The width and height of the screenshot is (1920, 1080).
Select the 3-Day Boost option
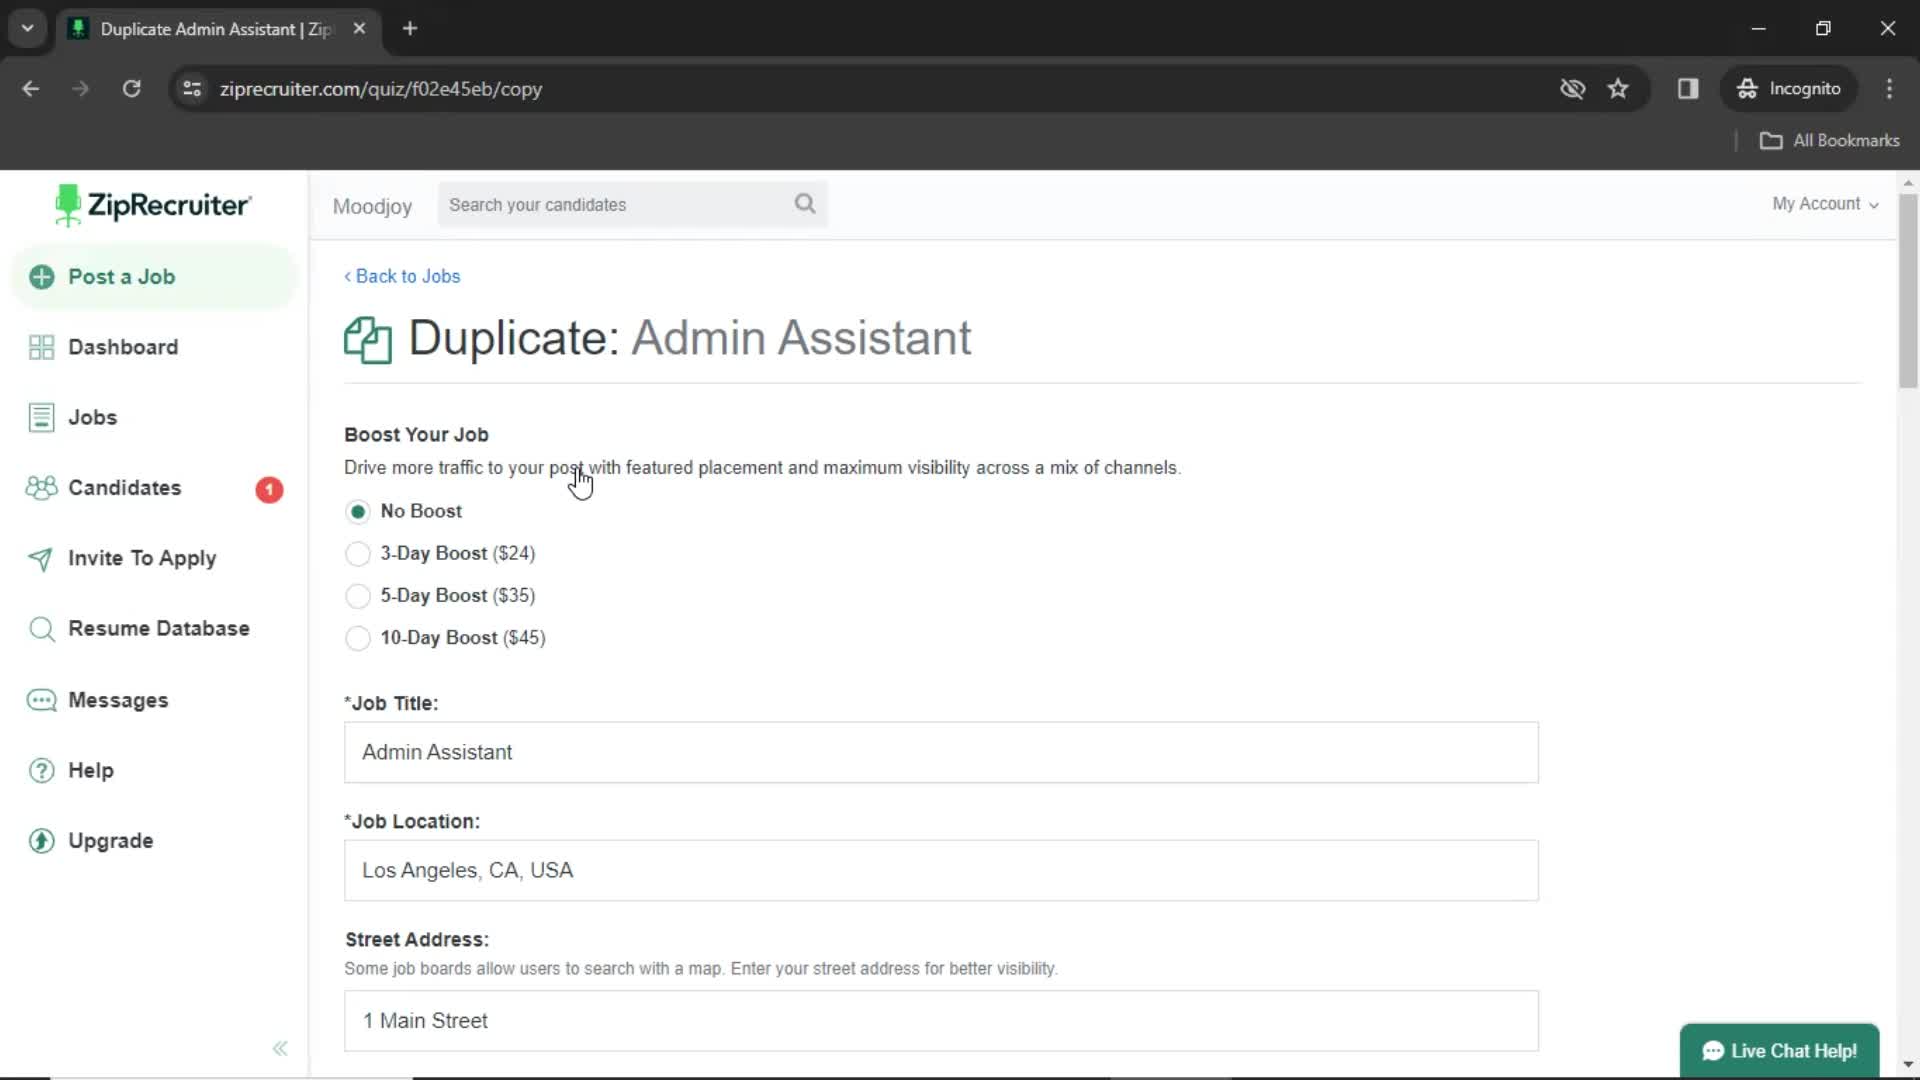359,553
